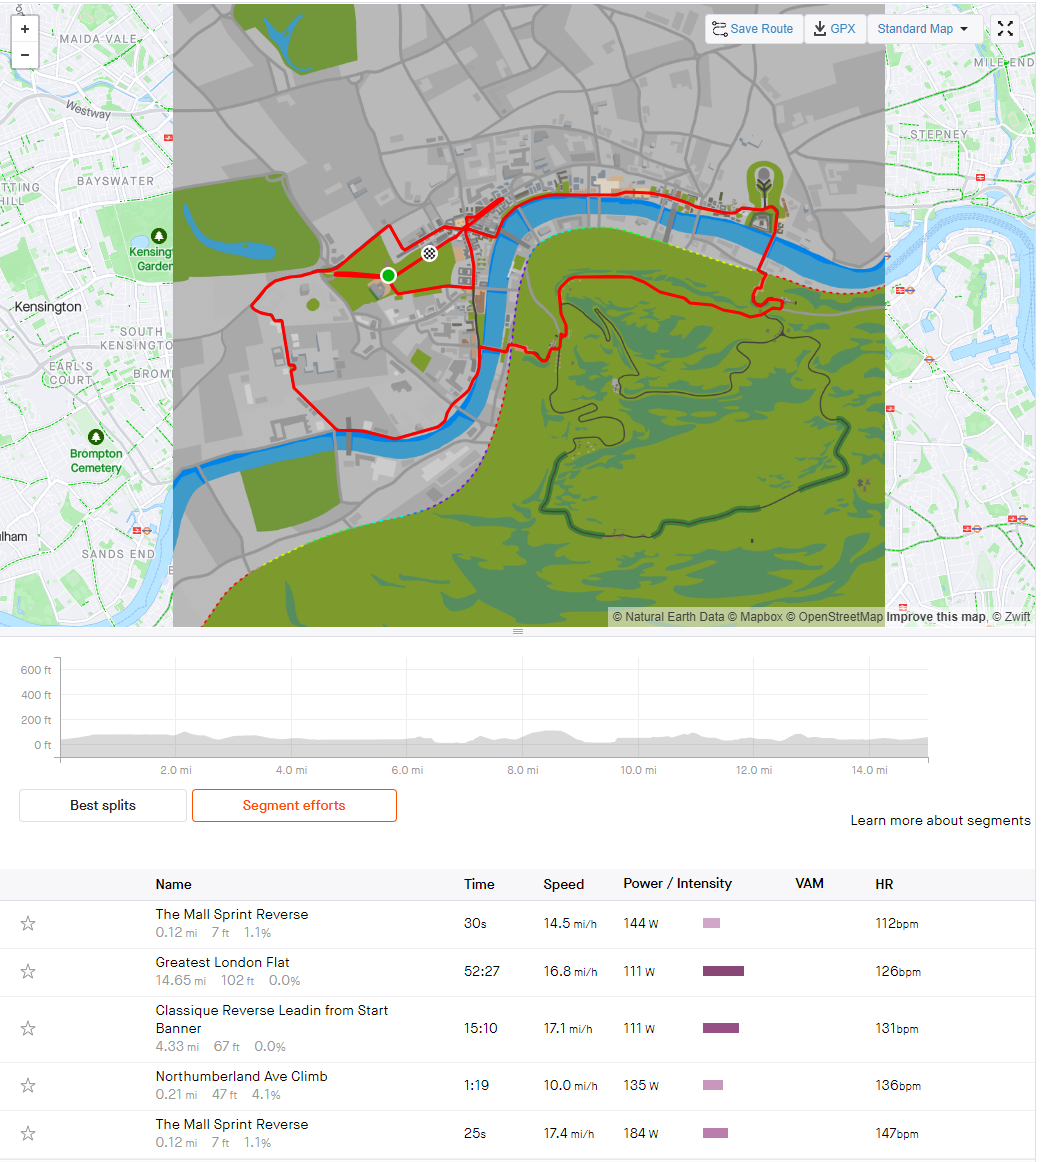Click the intensity bar for Northumberland Ave Climb

click(713, 1086)
